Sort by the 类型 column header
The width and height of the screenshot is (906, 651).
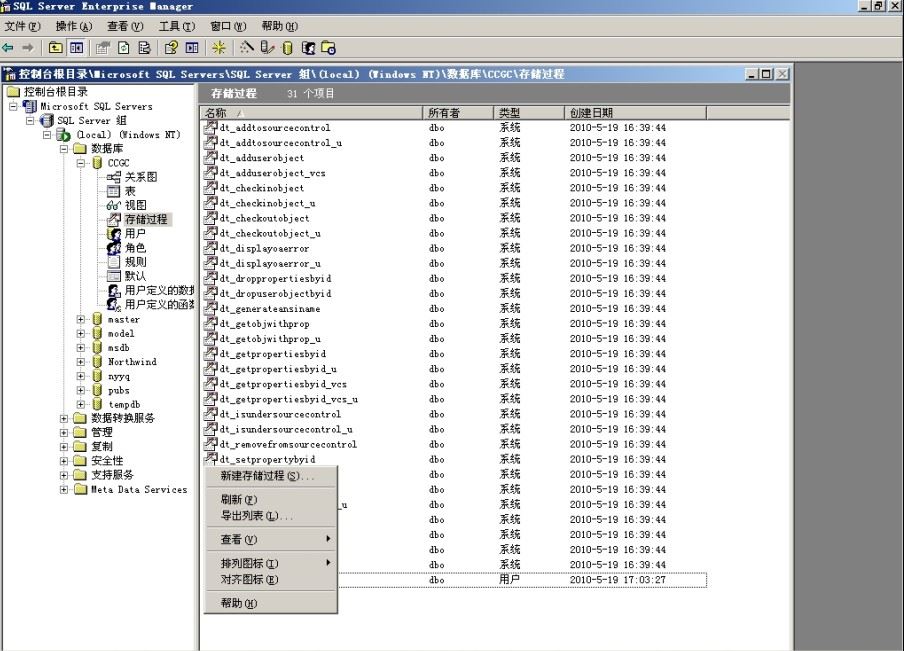tap(529, 113)
